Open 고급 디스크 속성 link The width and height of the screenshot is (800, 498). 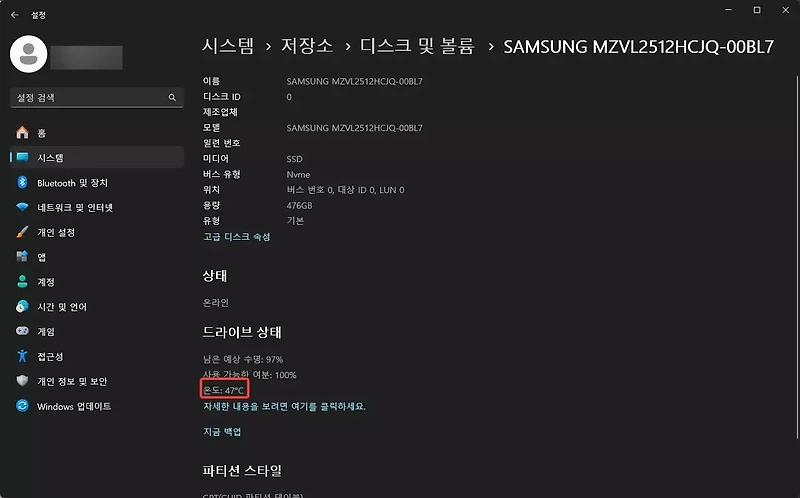pos(237,237)
